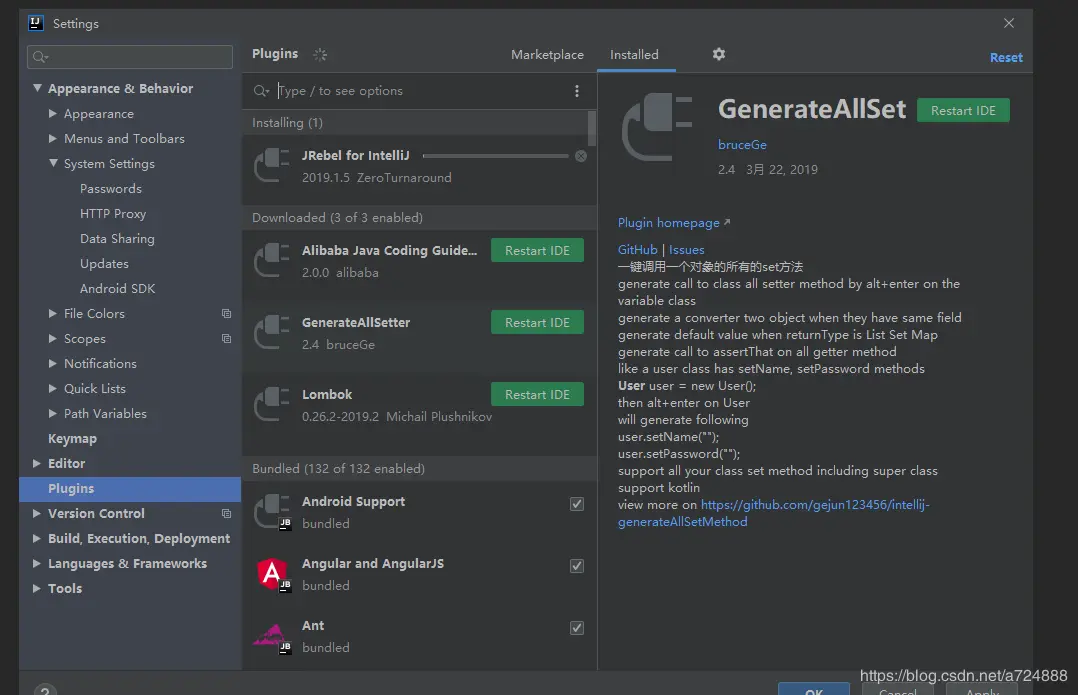The image size is (1078, 695).
Task: Toggle the Ant plugin checkbox
Action: pos(577,628)
